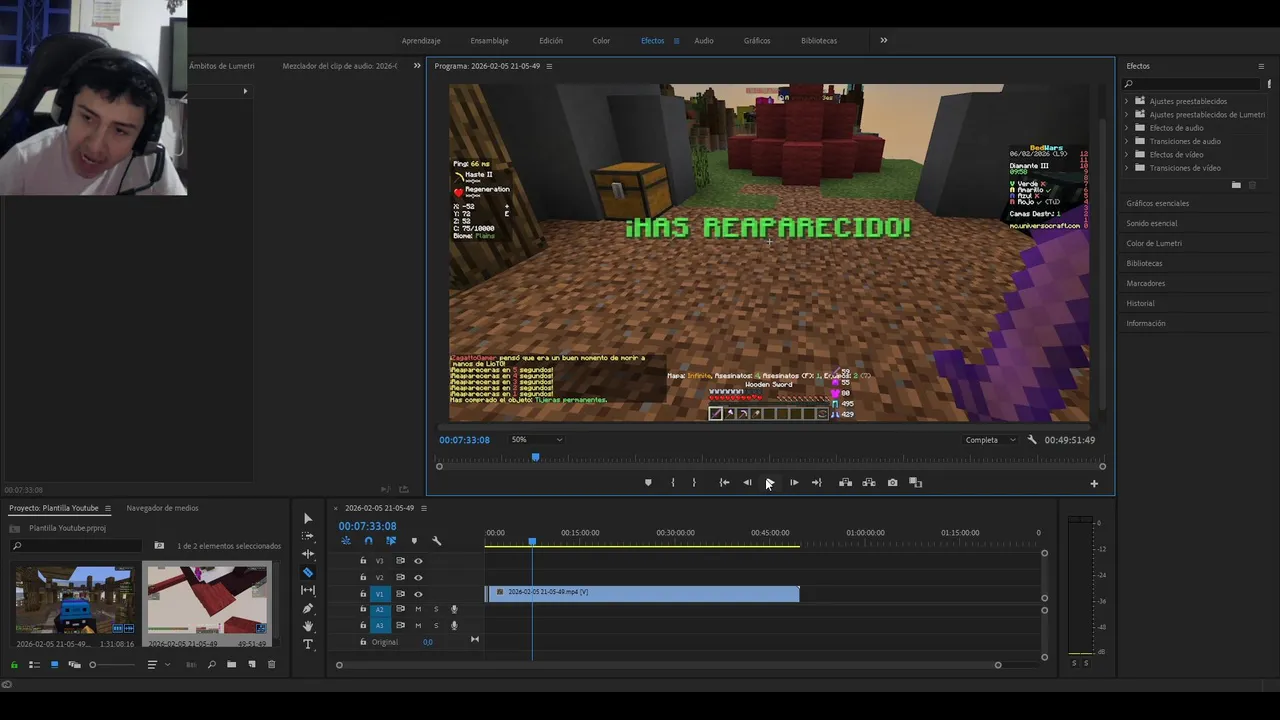
Task: Step back one frame
Action: click(747, 483)
